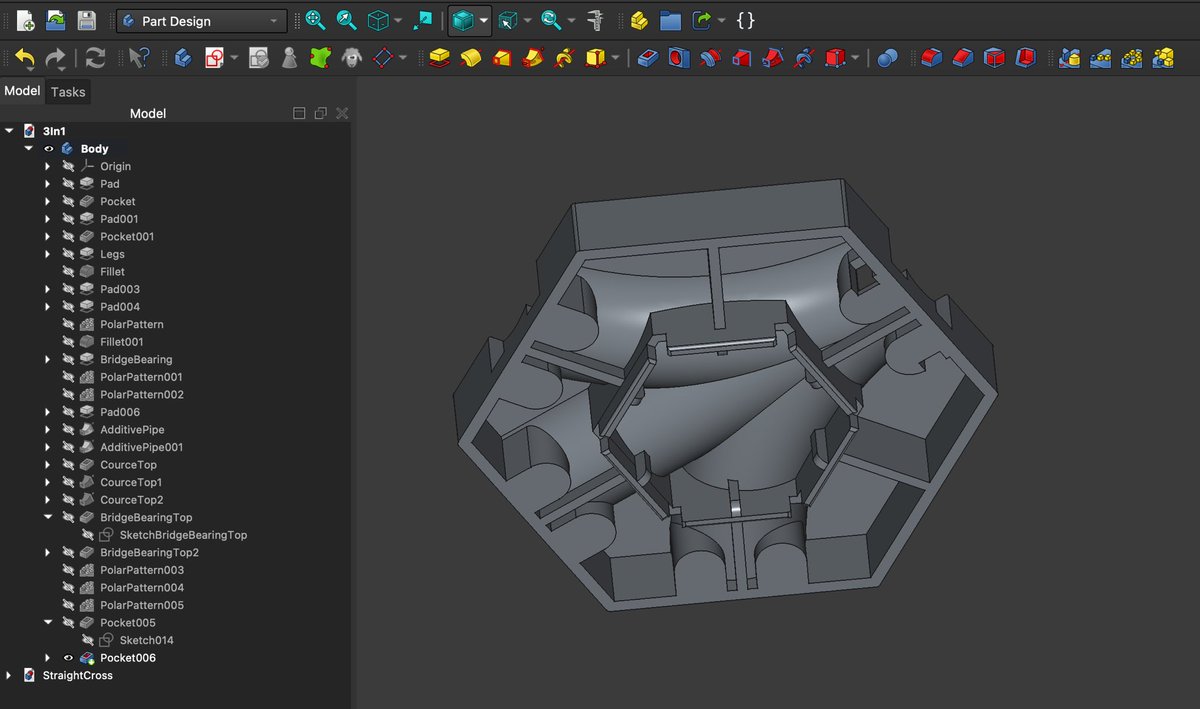The width and height of the screenshot is (1200, 709).
Task: Open the subtractive primitive dropdown arrow
Action: [x=854, y=59]
